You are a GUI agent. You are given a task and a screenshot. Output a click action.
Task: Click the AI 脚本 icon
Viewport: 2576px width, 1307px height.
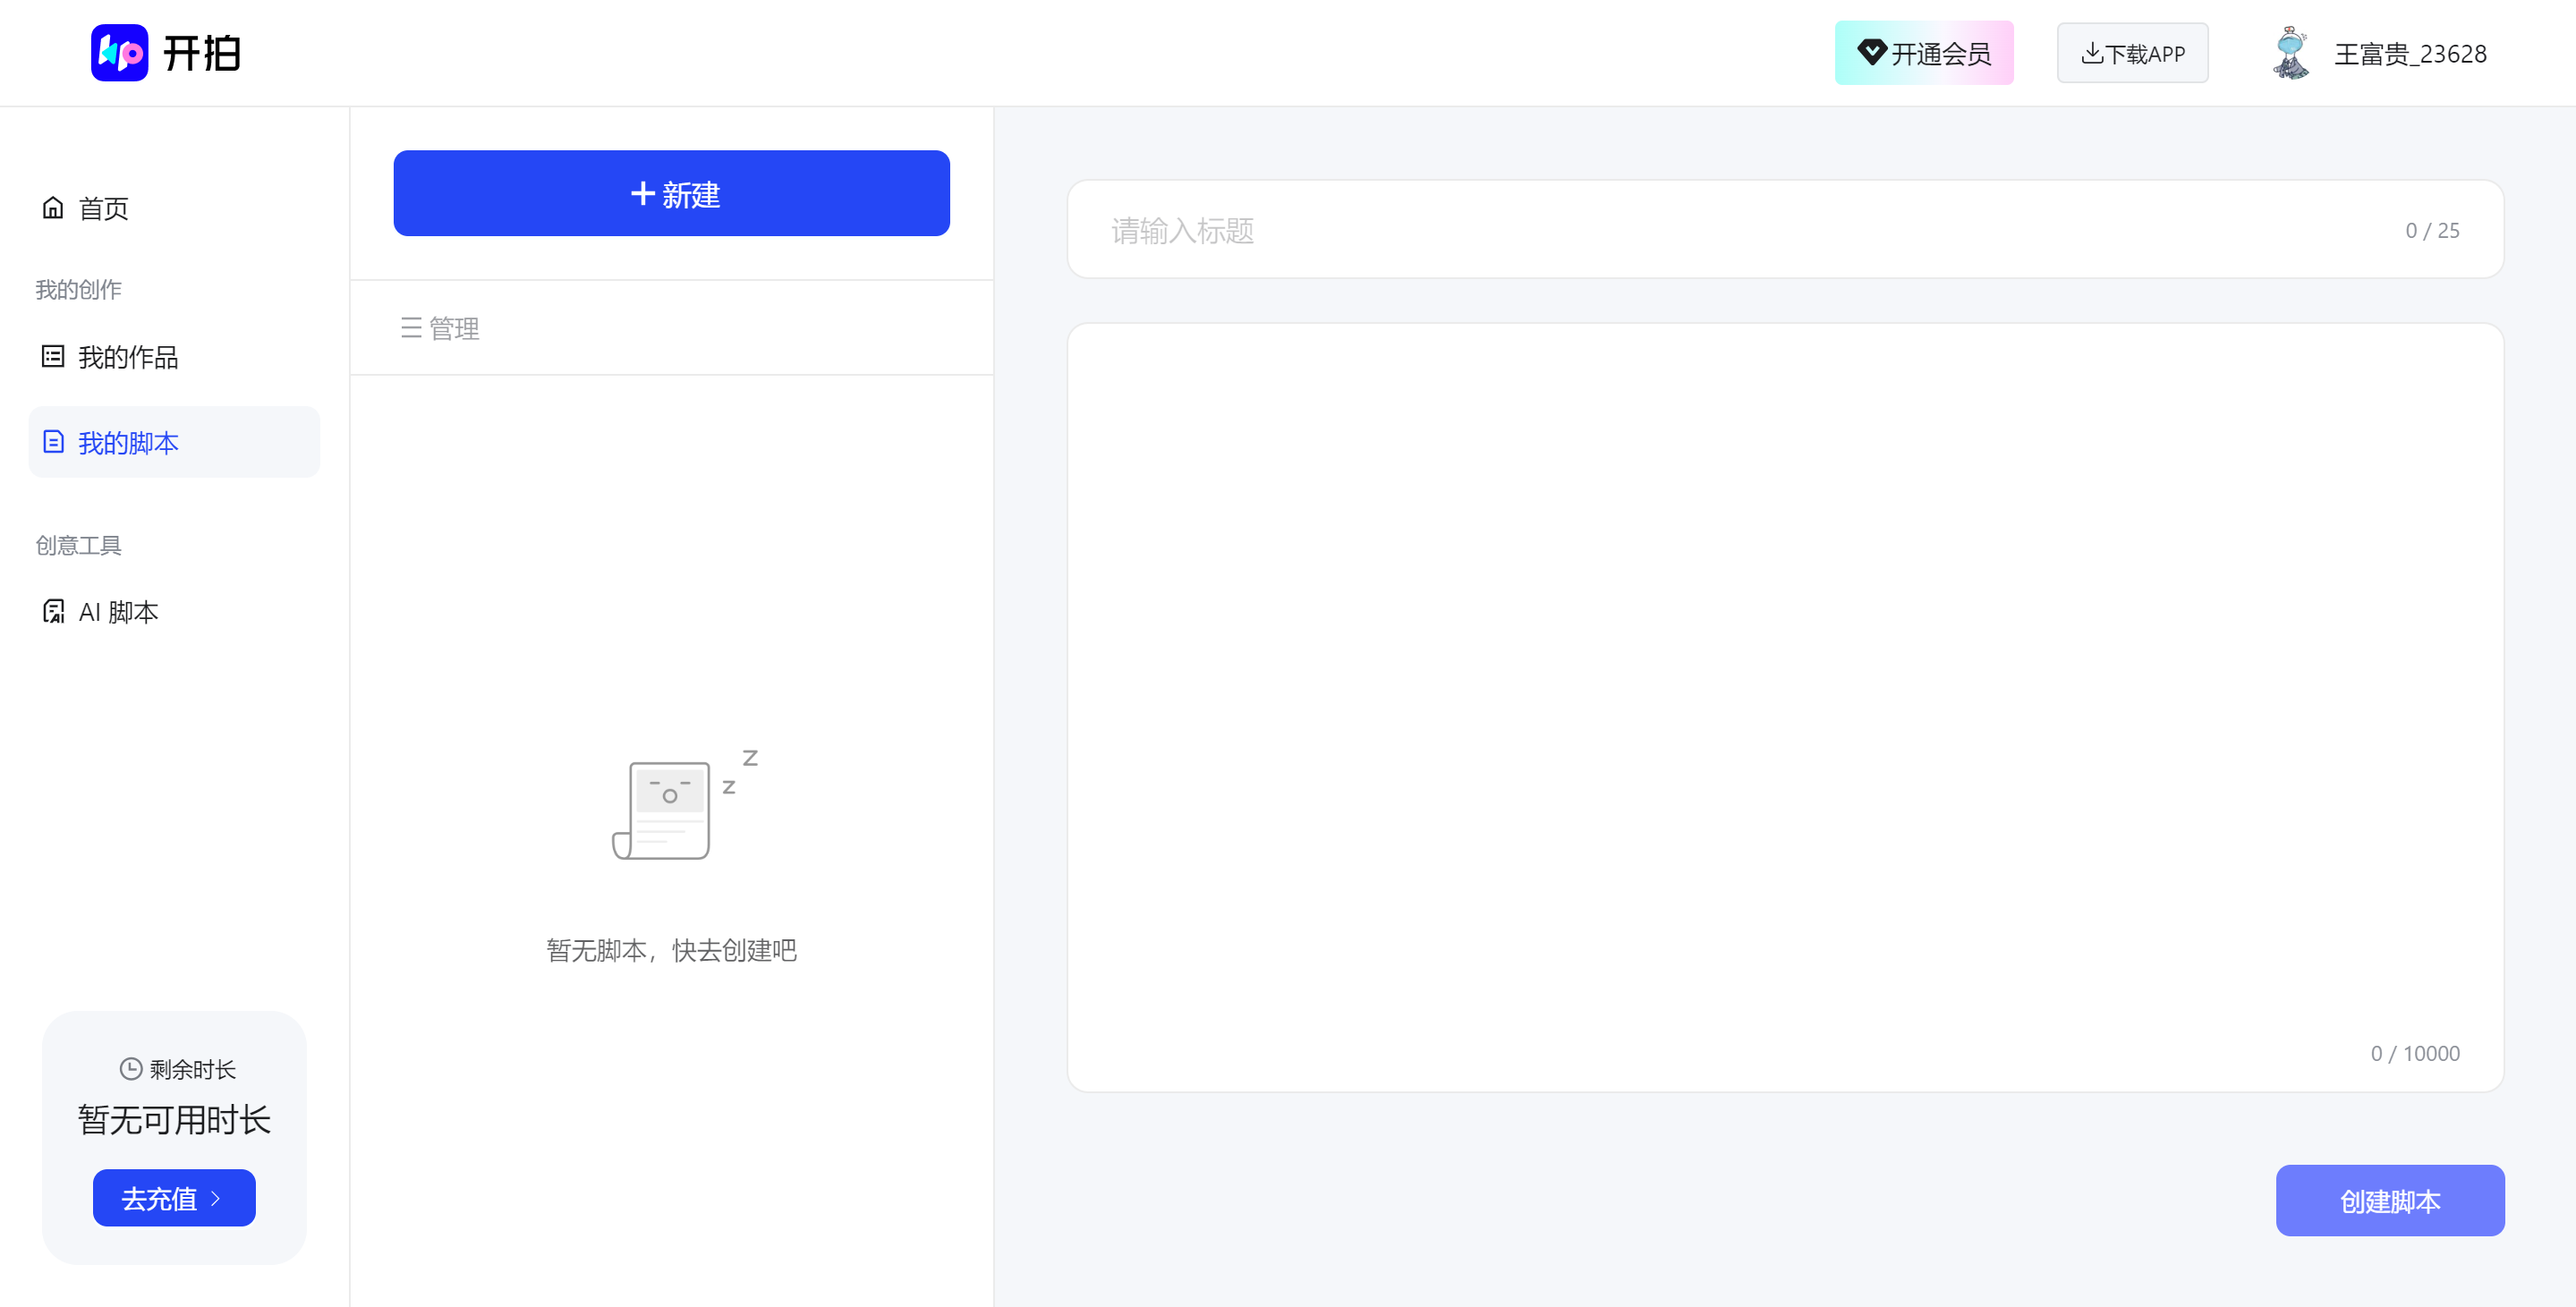[53, 611]
